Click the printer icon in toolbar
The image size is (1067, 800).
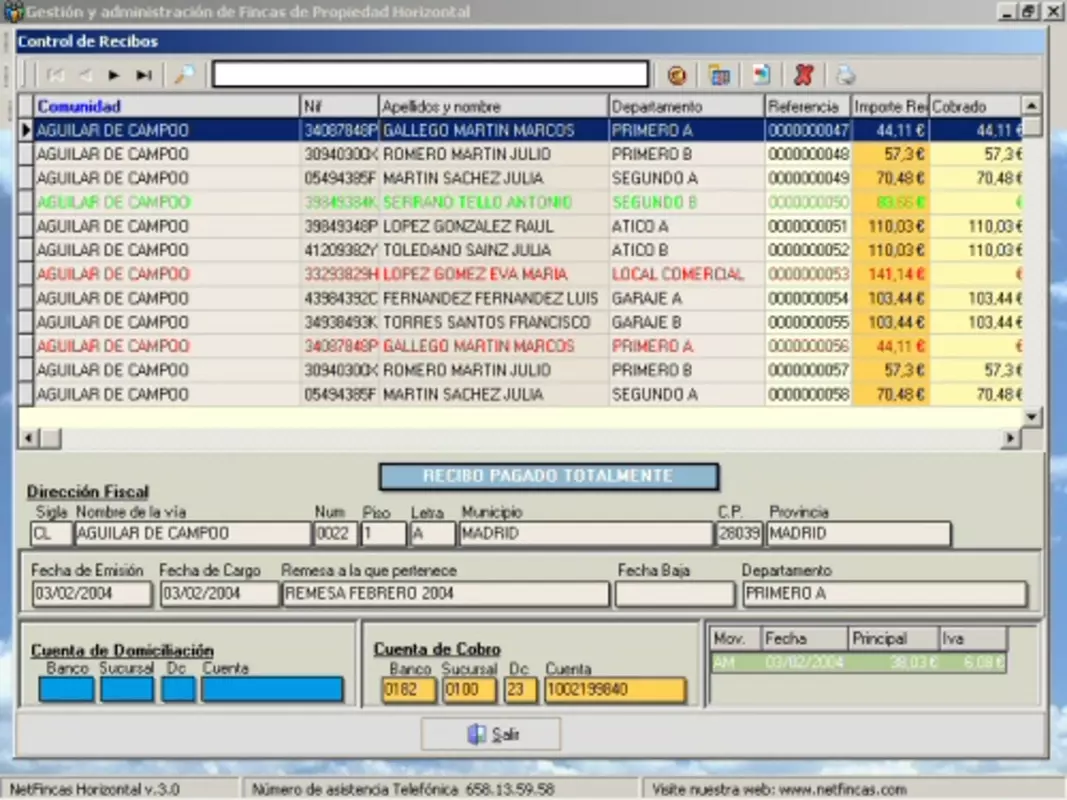845,75
